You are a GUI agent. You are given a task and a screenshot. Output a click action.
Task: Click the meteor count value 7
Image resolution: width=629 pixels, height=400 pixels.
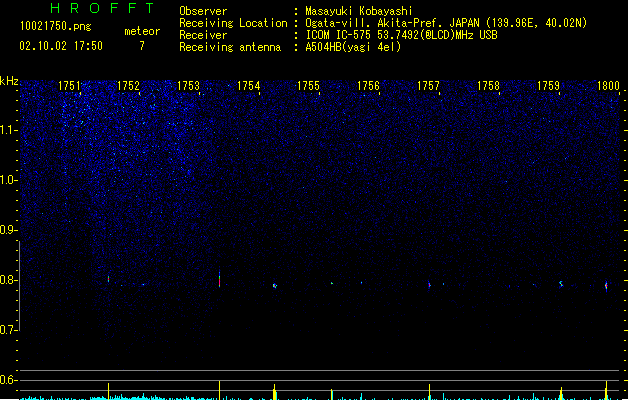tap(142, 46)
